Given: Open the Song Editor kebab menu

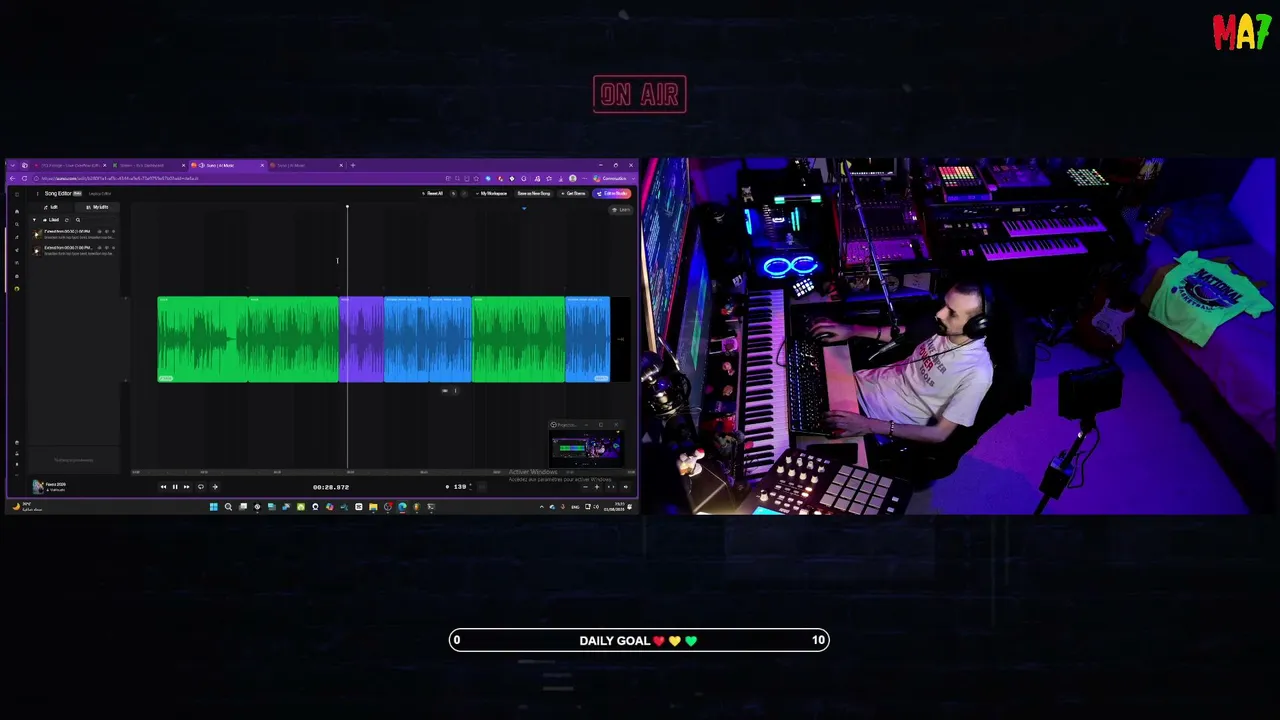Looking at the screenshot, I should pyautogui.click(x=37, y=193).
